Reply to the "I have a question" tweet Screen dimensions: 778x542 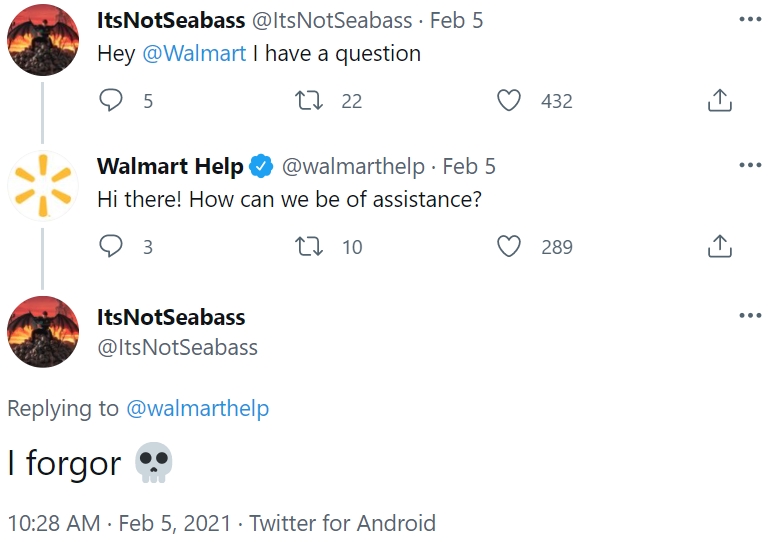pyautogui.click(x=111, y=100)
